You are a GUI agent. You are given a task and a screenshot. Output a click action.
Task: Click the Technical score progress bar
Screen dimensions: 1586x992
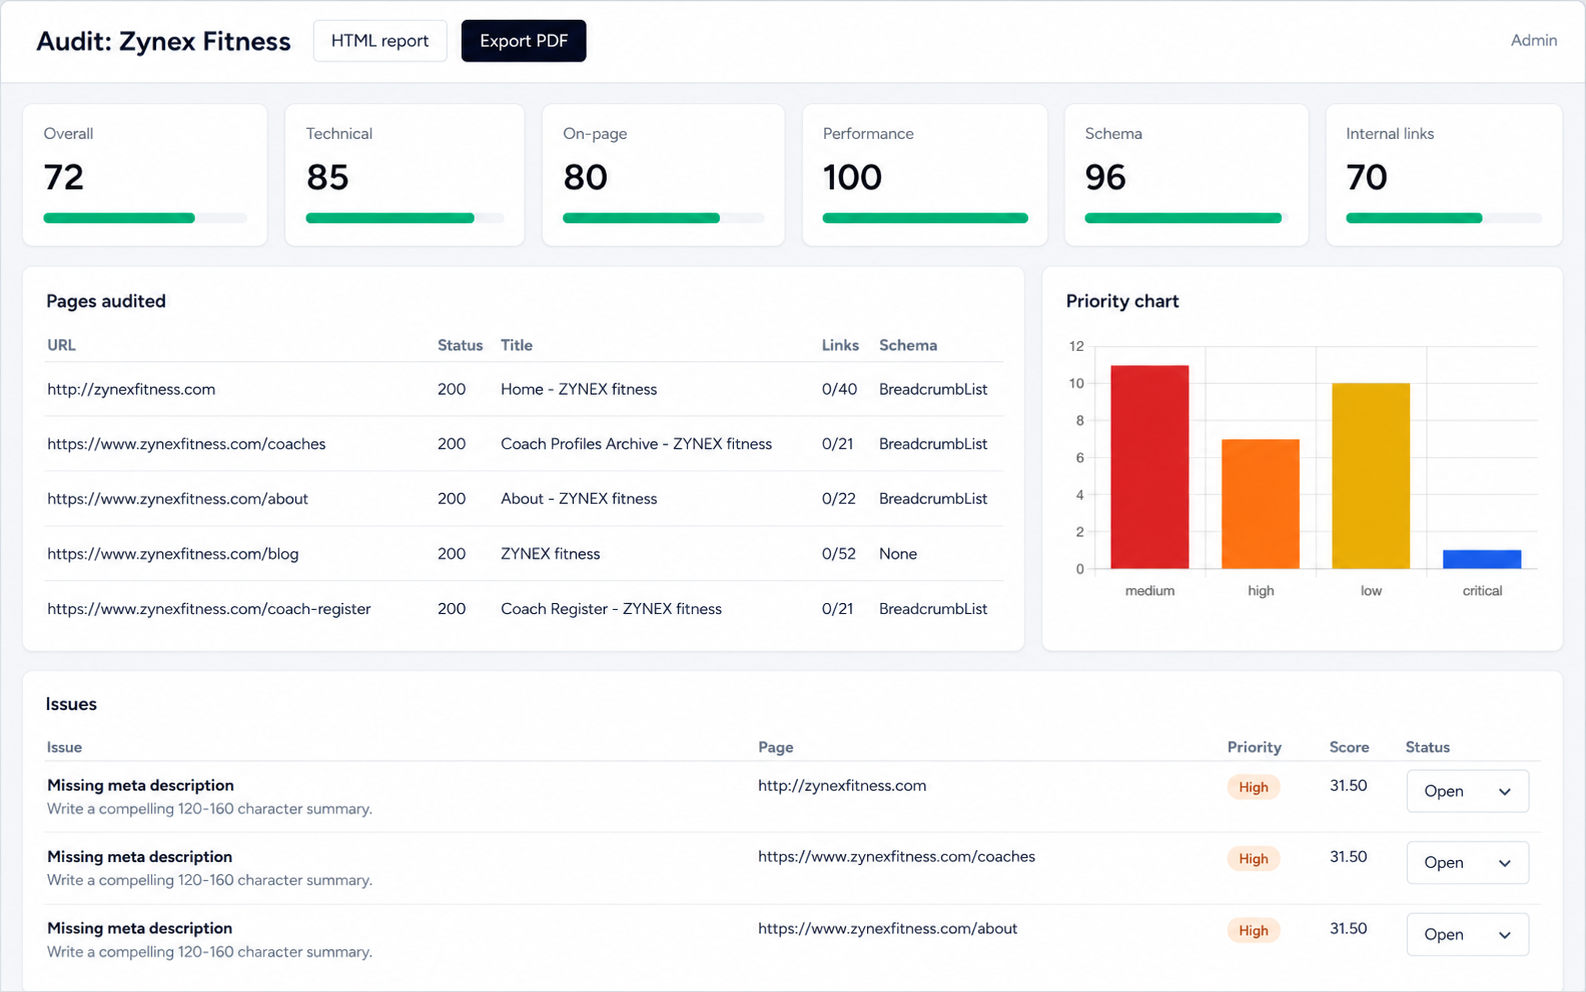405,218
